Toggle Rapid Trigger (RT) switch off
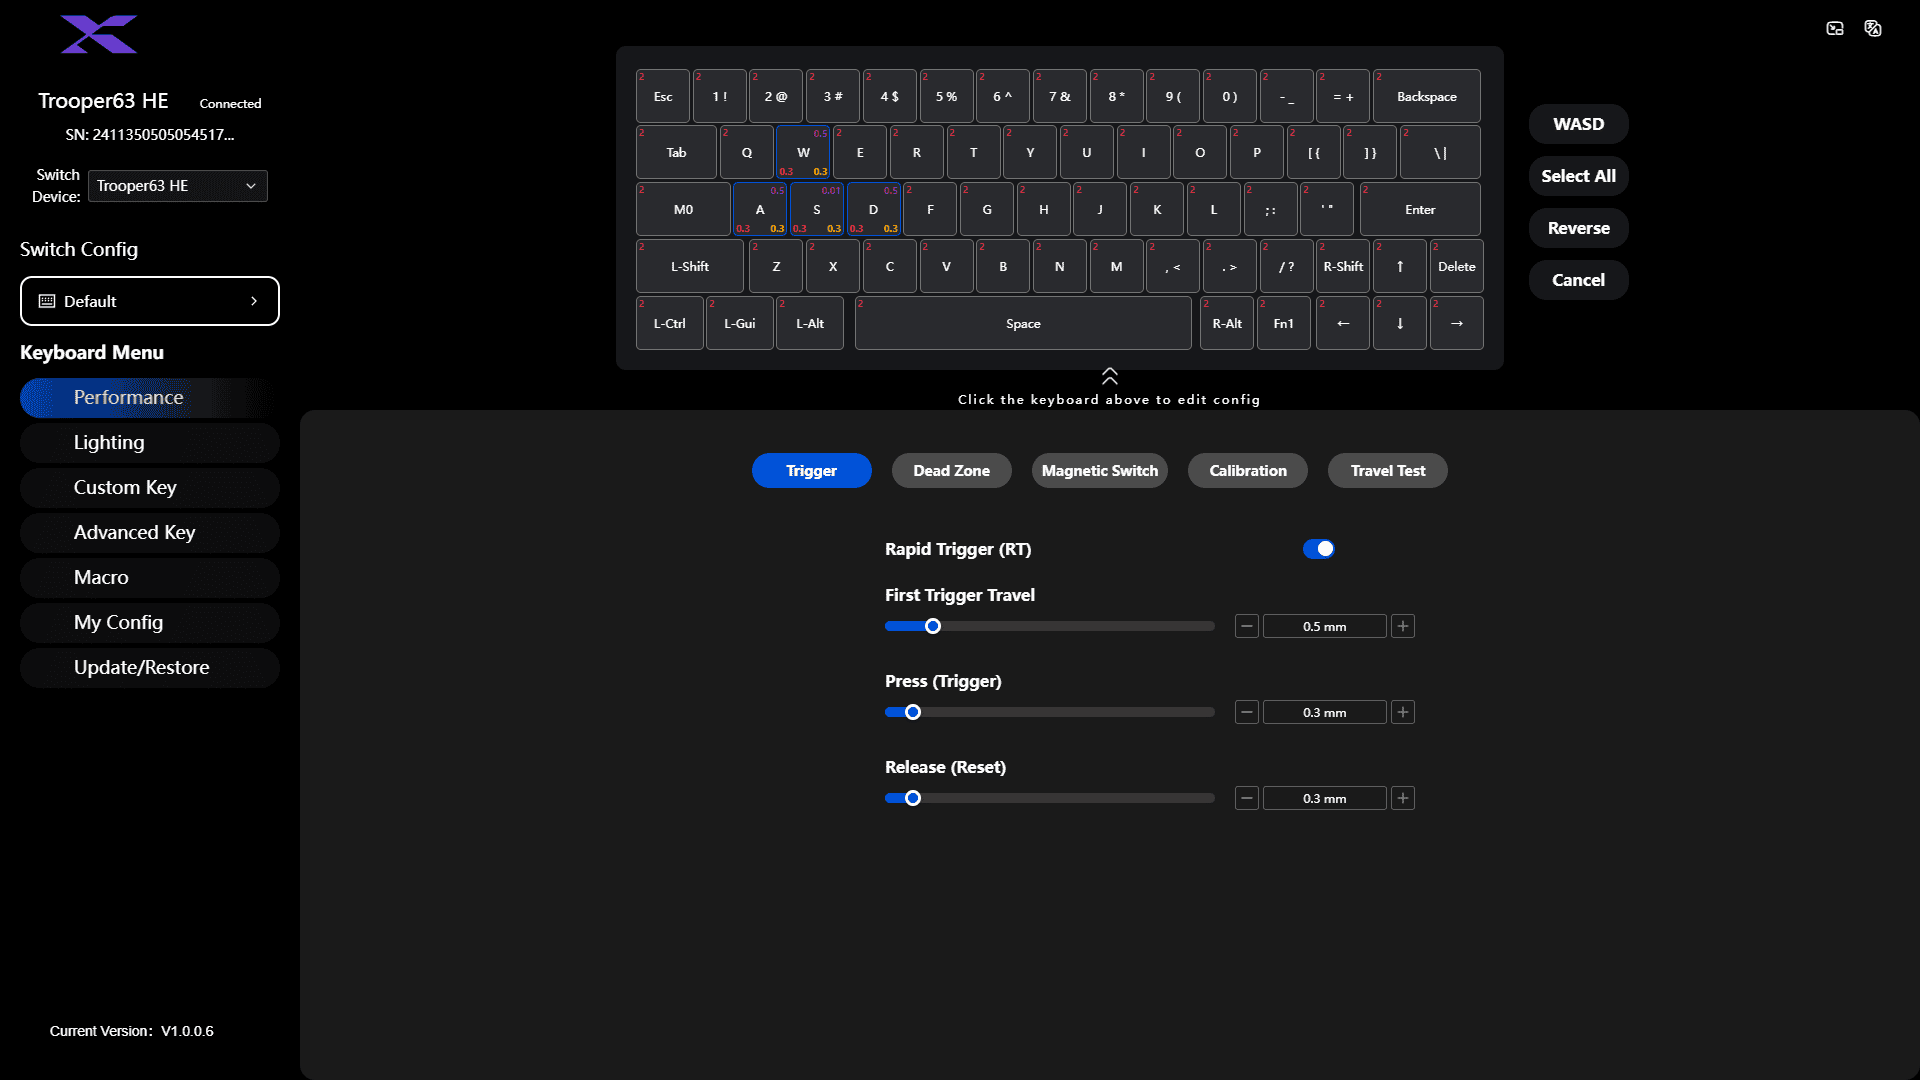Viewport: 1920px width, 1080px height. pyautogui.click(x=1319, y=549)
